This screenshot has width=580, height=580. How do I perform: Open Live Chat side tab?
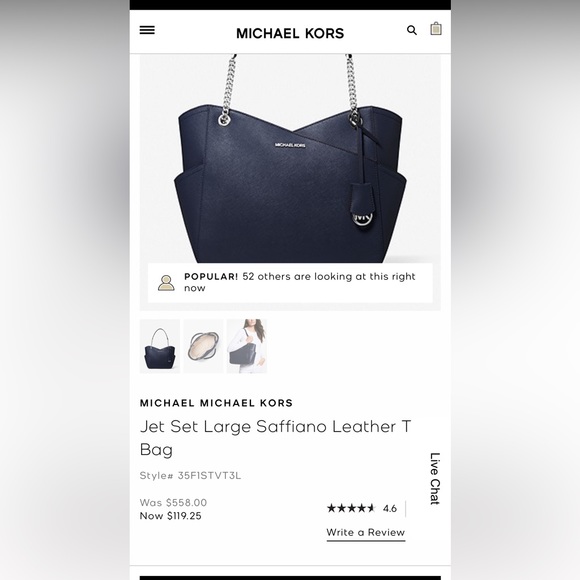(x=435, y=478)
